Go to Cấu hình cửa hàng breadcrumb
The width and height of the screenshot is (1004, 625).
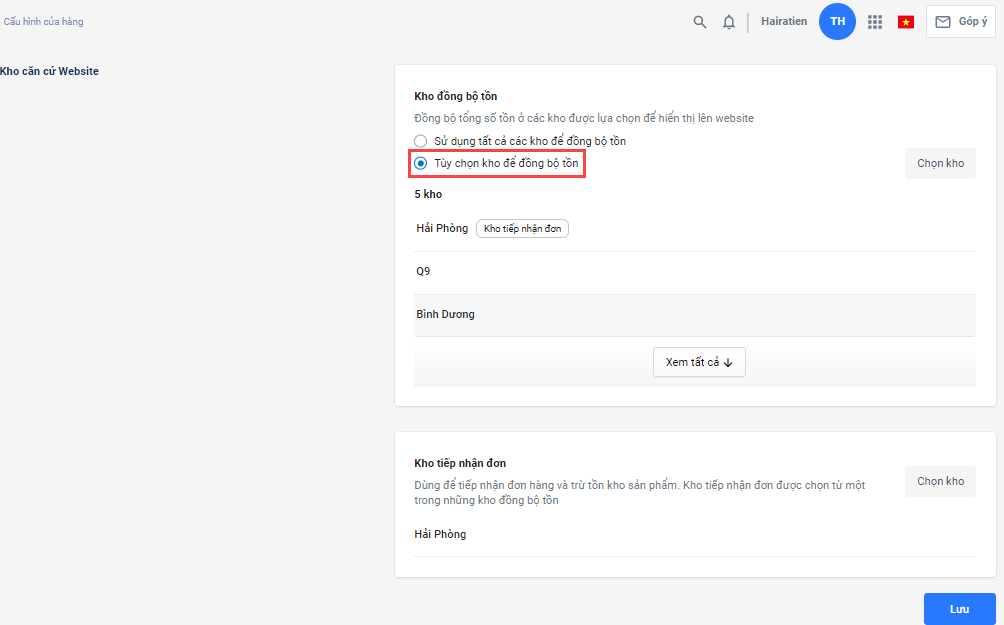(44, 22)
